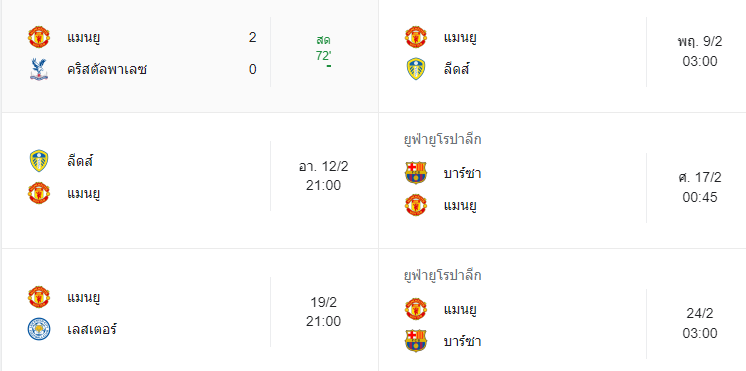Viewport: 746px width, 371px height.
Task: Open เลสเตอร์ team name
Action: tap(92, 329)
